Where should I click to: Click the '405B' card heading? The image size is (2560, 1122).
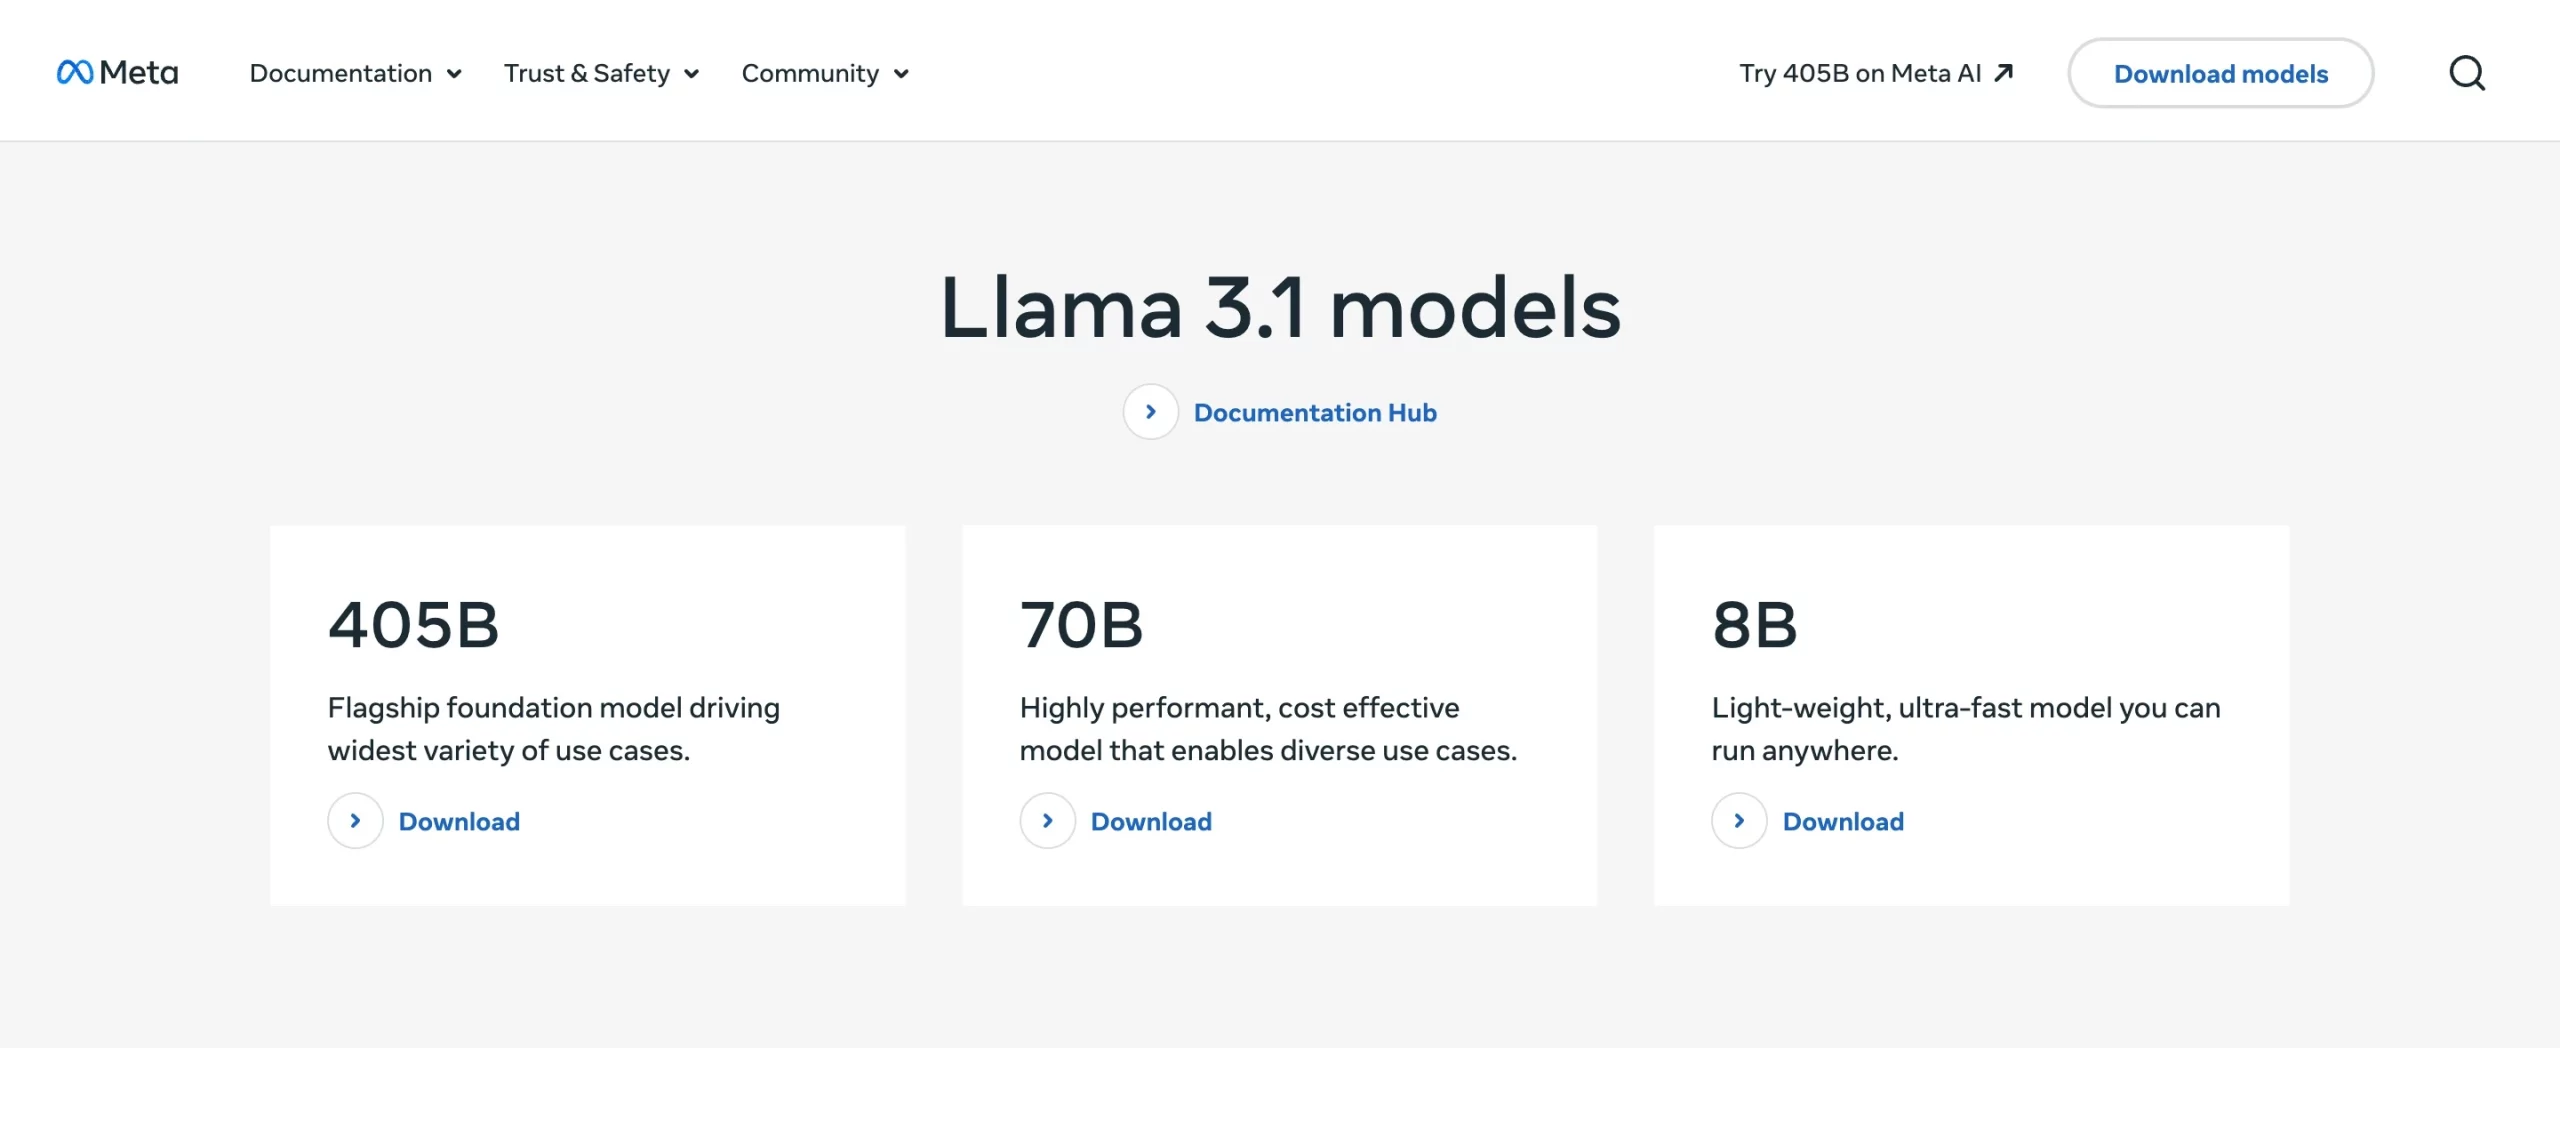click(413, 625)
